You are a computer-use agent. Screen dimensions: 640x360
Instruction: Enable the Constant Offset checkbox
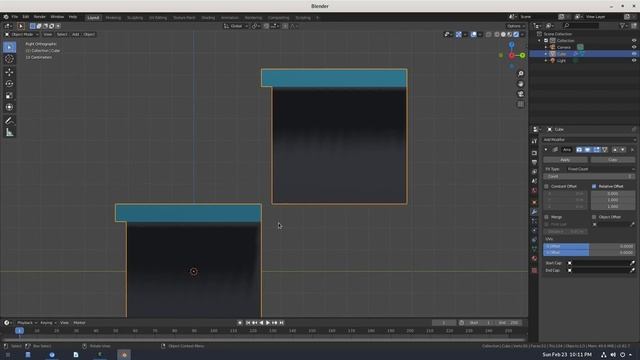(x=547, y=187)
